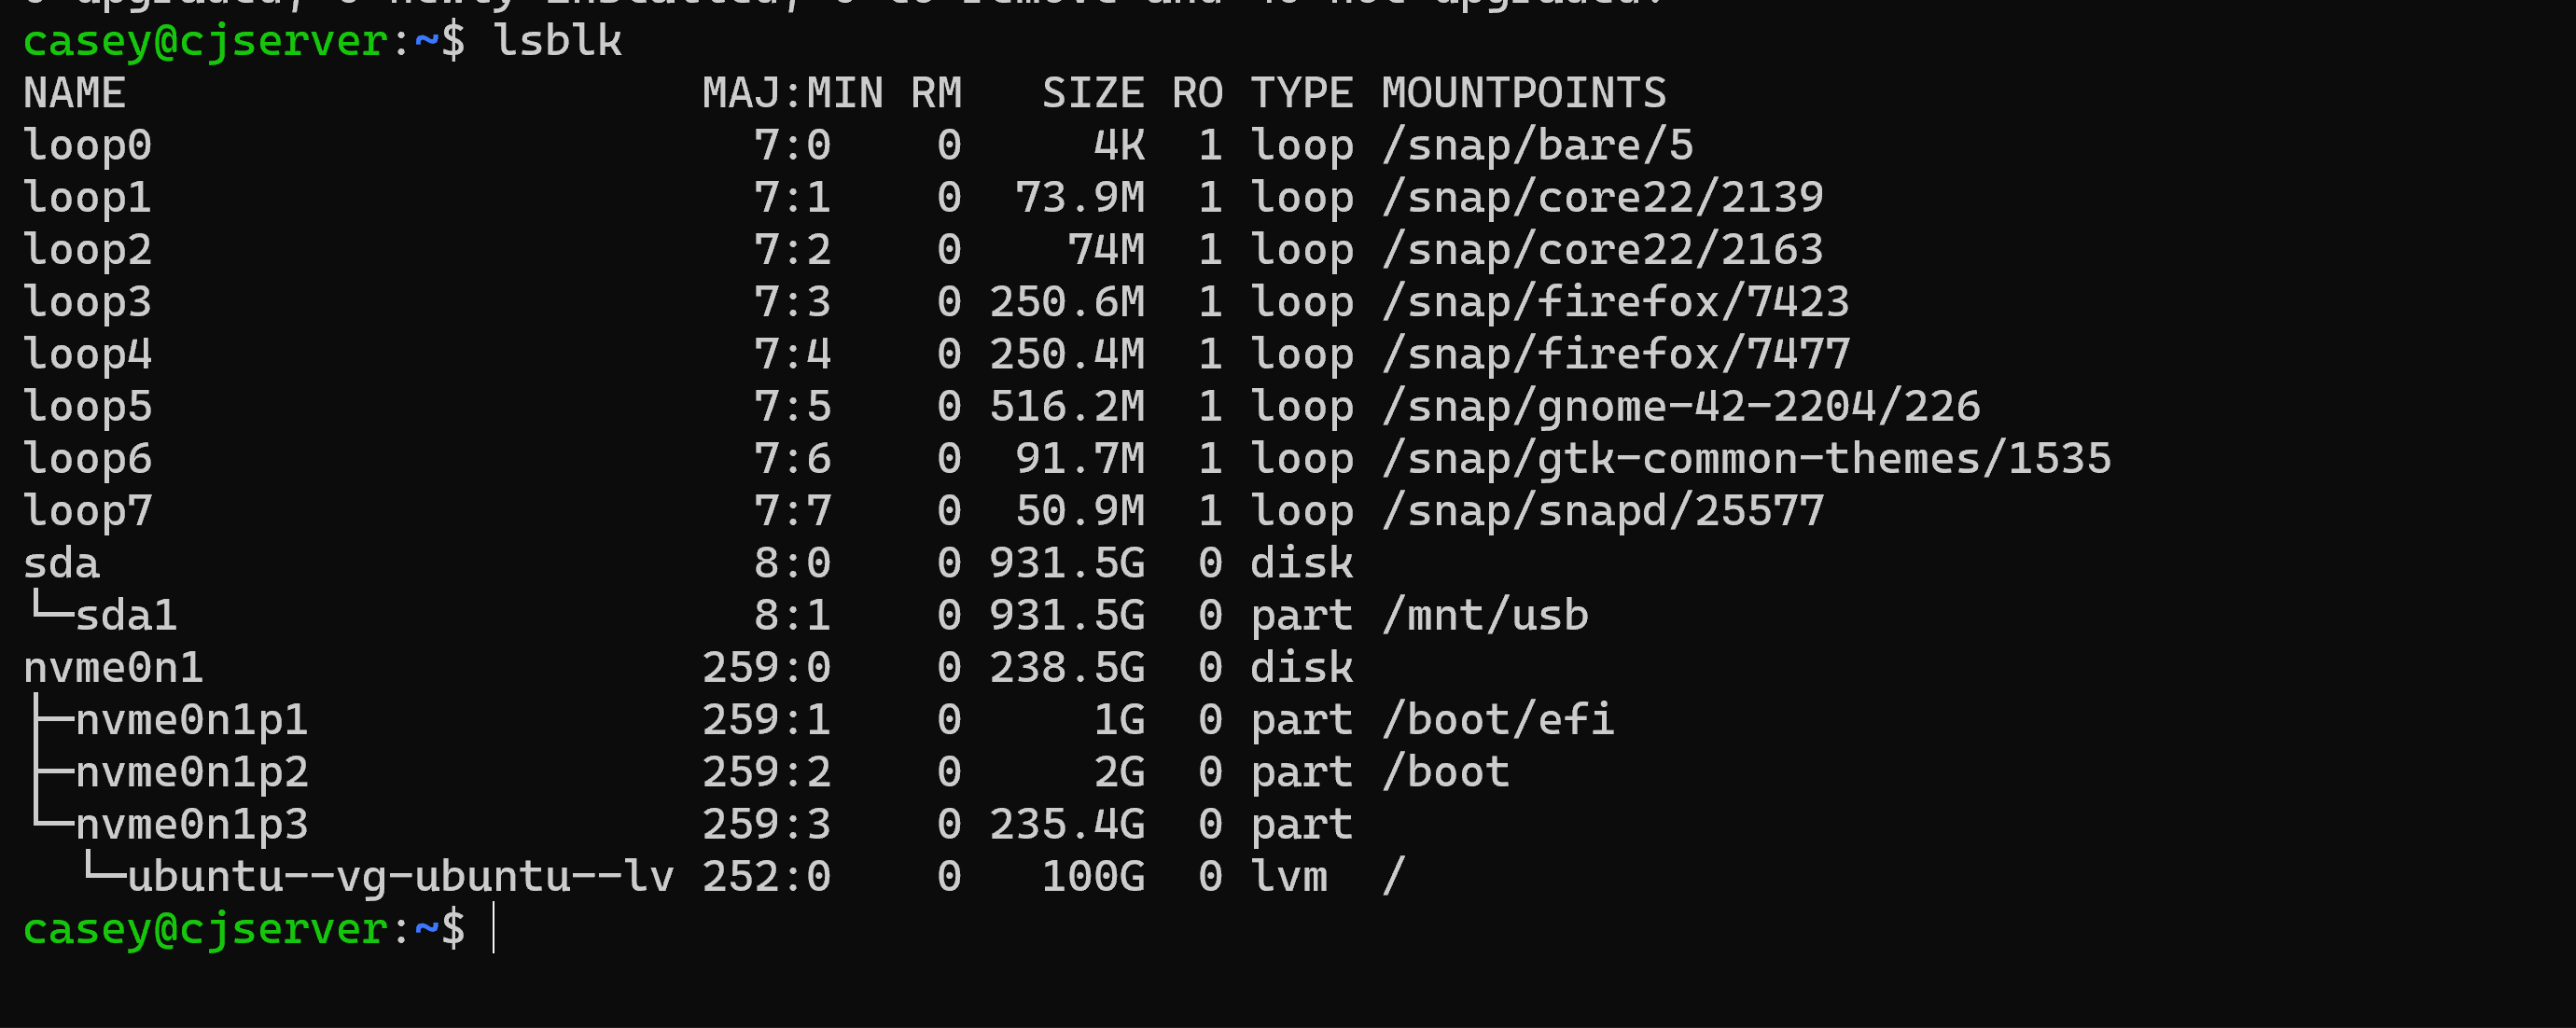Click the /snap/bare/5 mount path
2576x1028 pixels.
(1536, 146)
